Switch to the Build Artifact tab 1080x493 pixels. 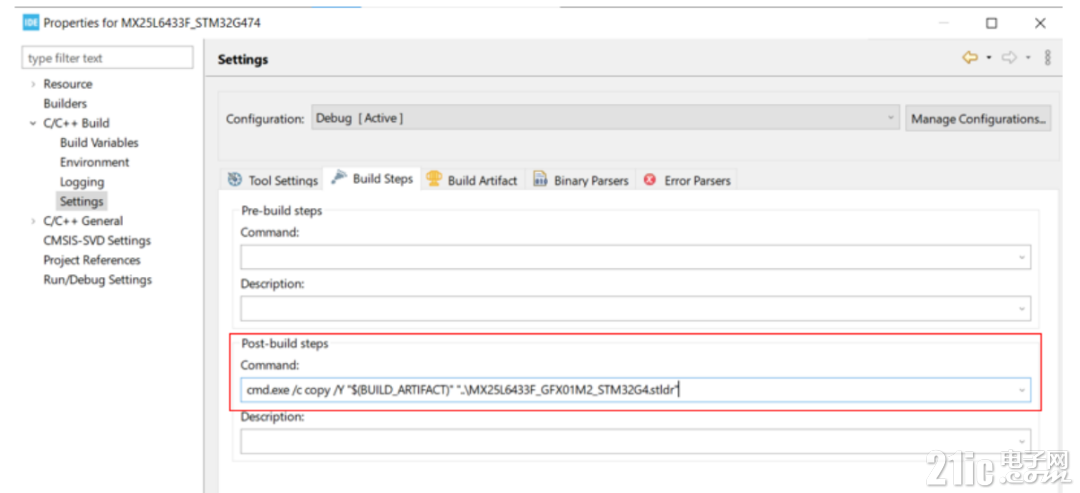pyautogui.click(x=472, y=180)
